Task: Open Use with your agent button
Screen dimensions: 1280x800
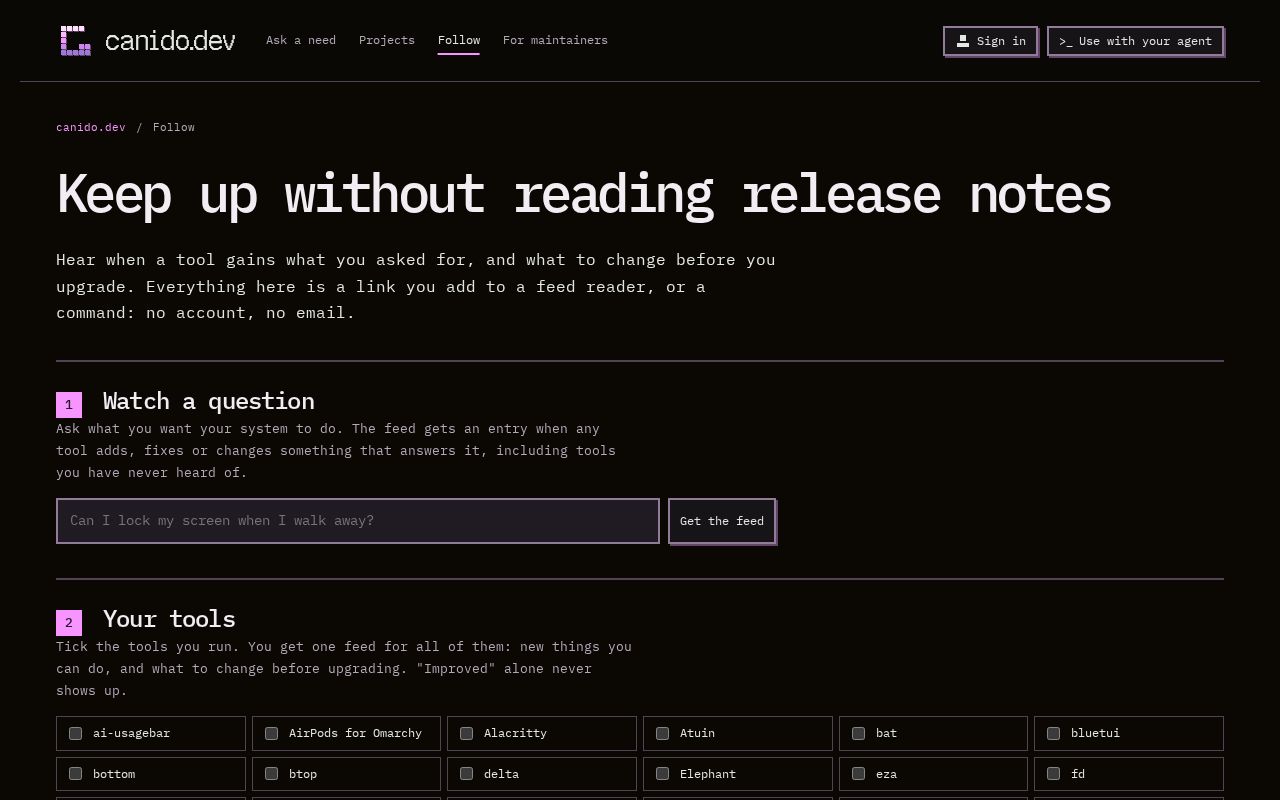Action: coord(1135,41)
